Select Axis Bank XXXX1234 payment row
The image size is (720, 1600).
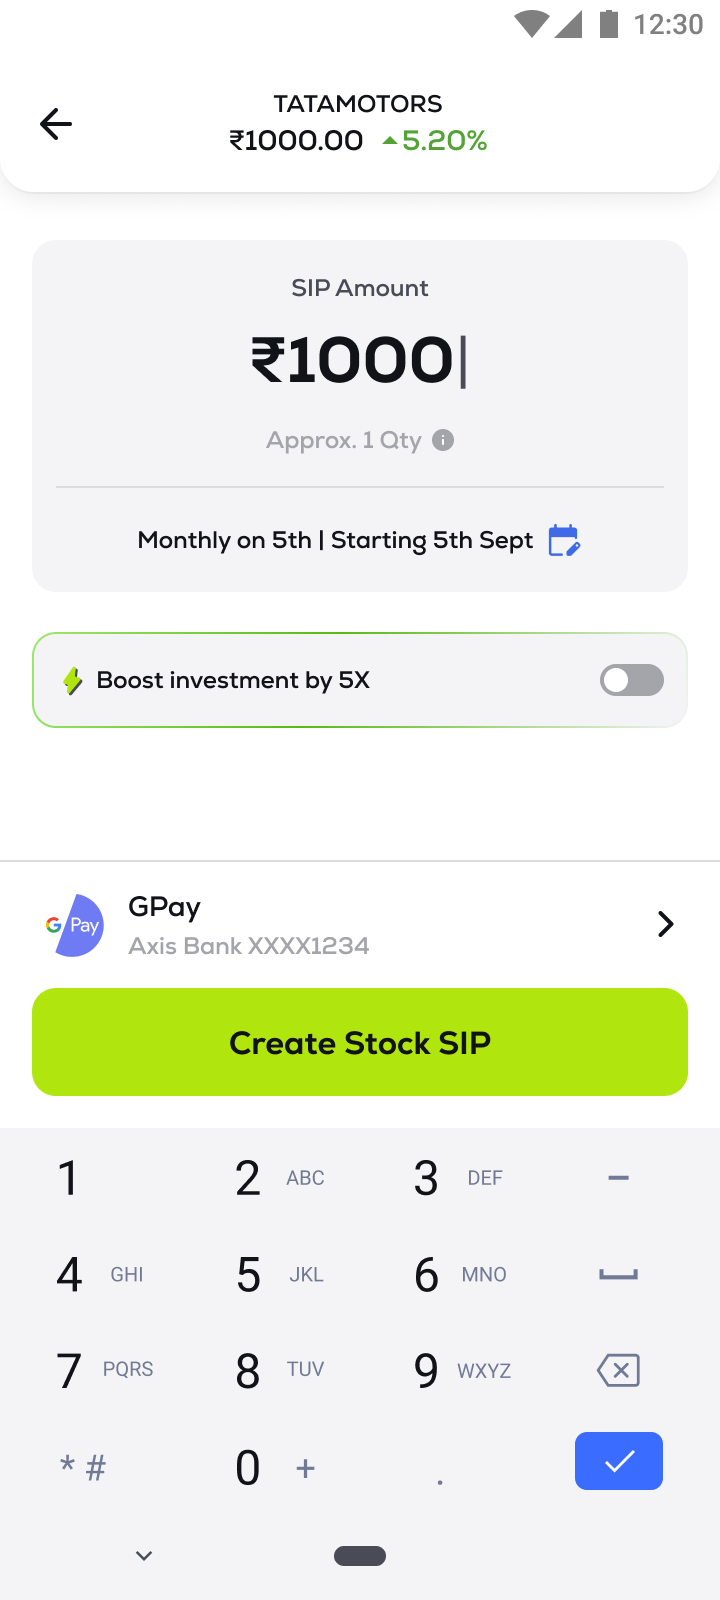click(x=249, y=945)
